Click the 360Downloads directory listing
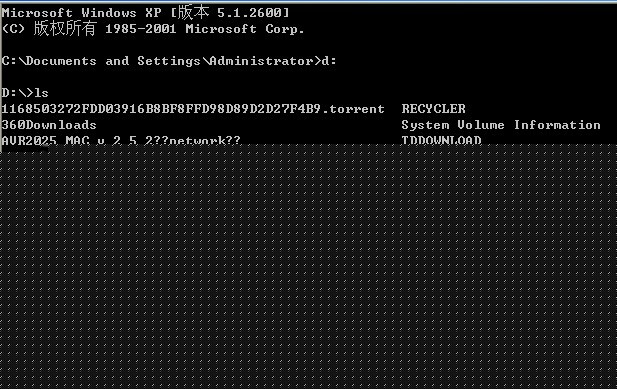 [49, 125]
